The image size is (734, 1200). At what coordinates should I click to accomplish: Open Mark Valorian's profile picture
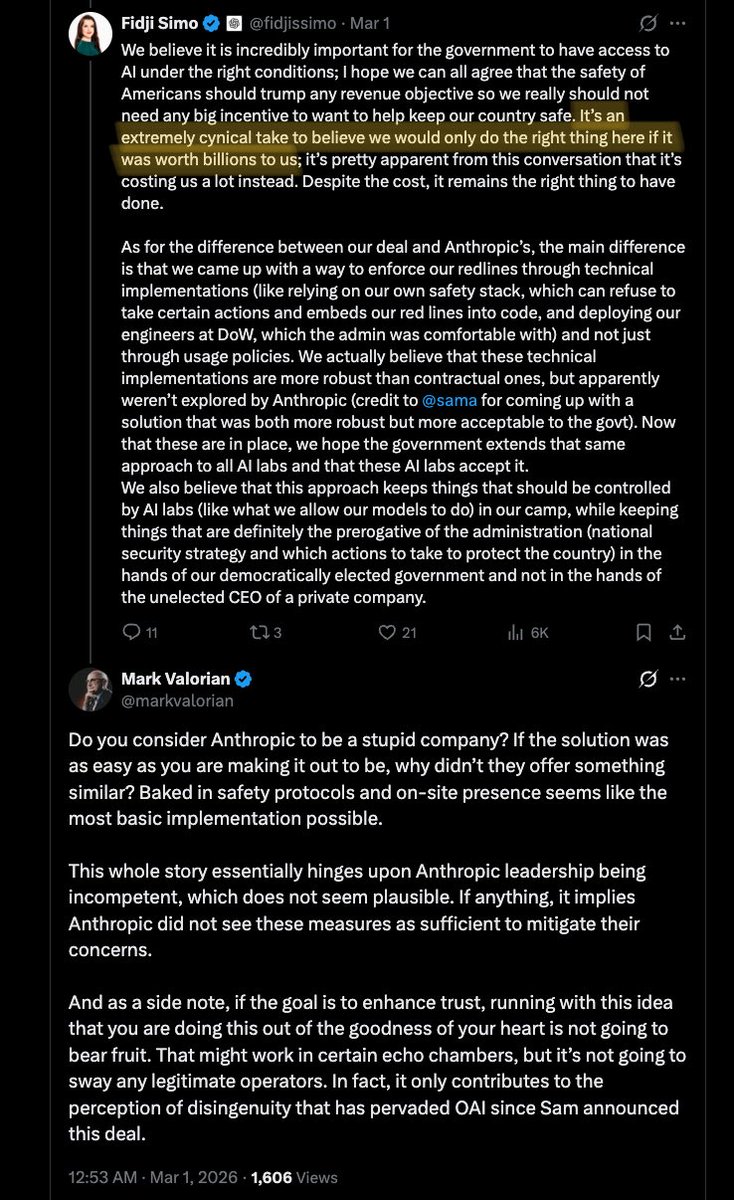(90, 689)
